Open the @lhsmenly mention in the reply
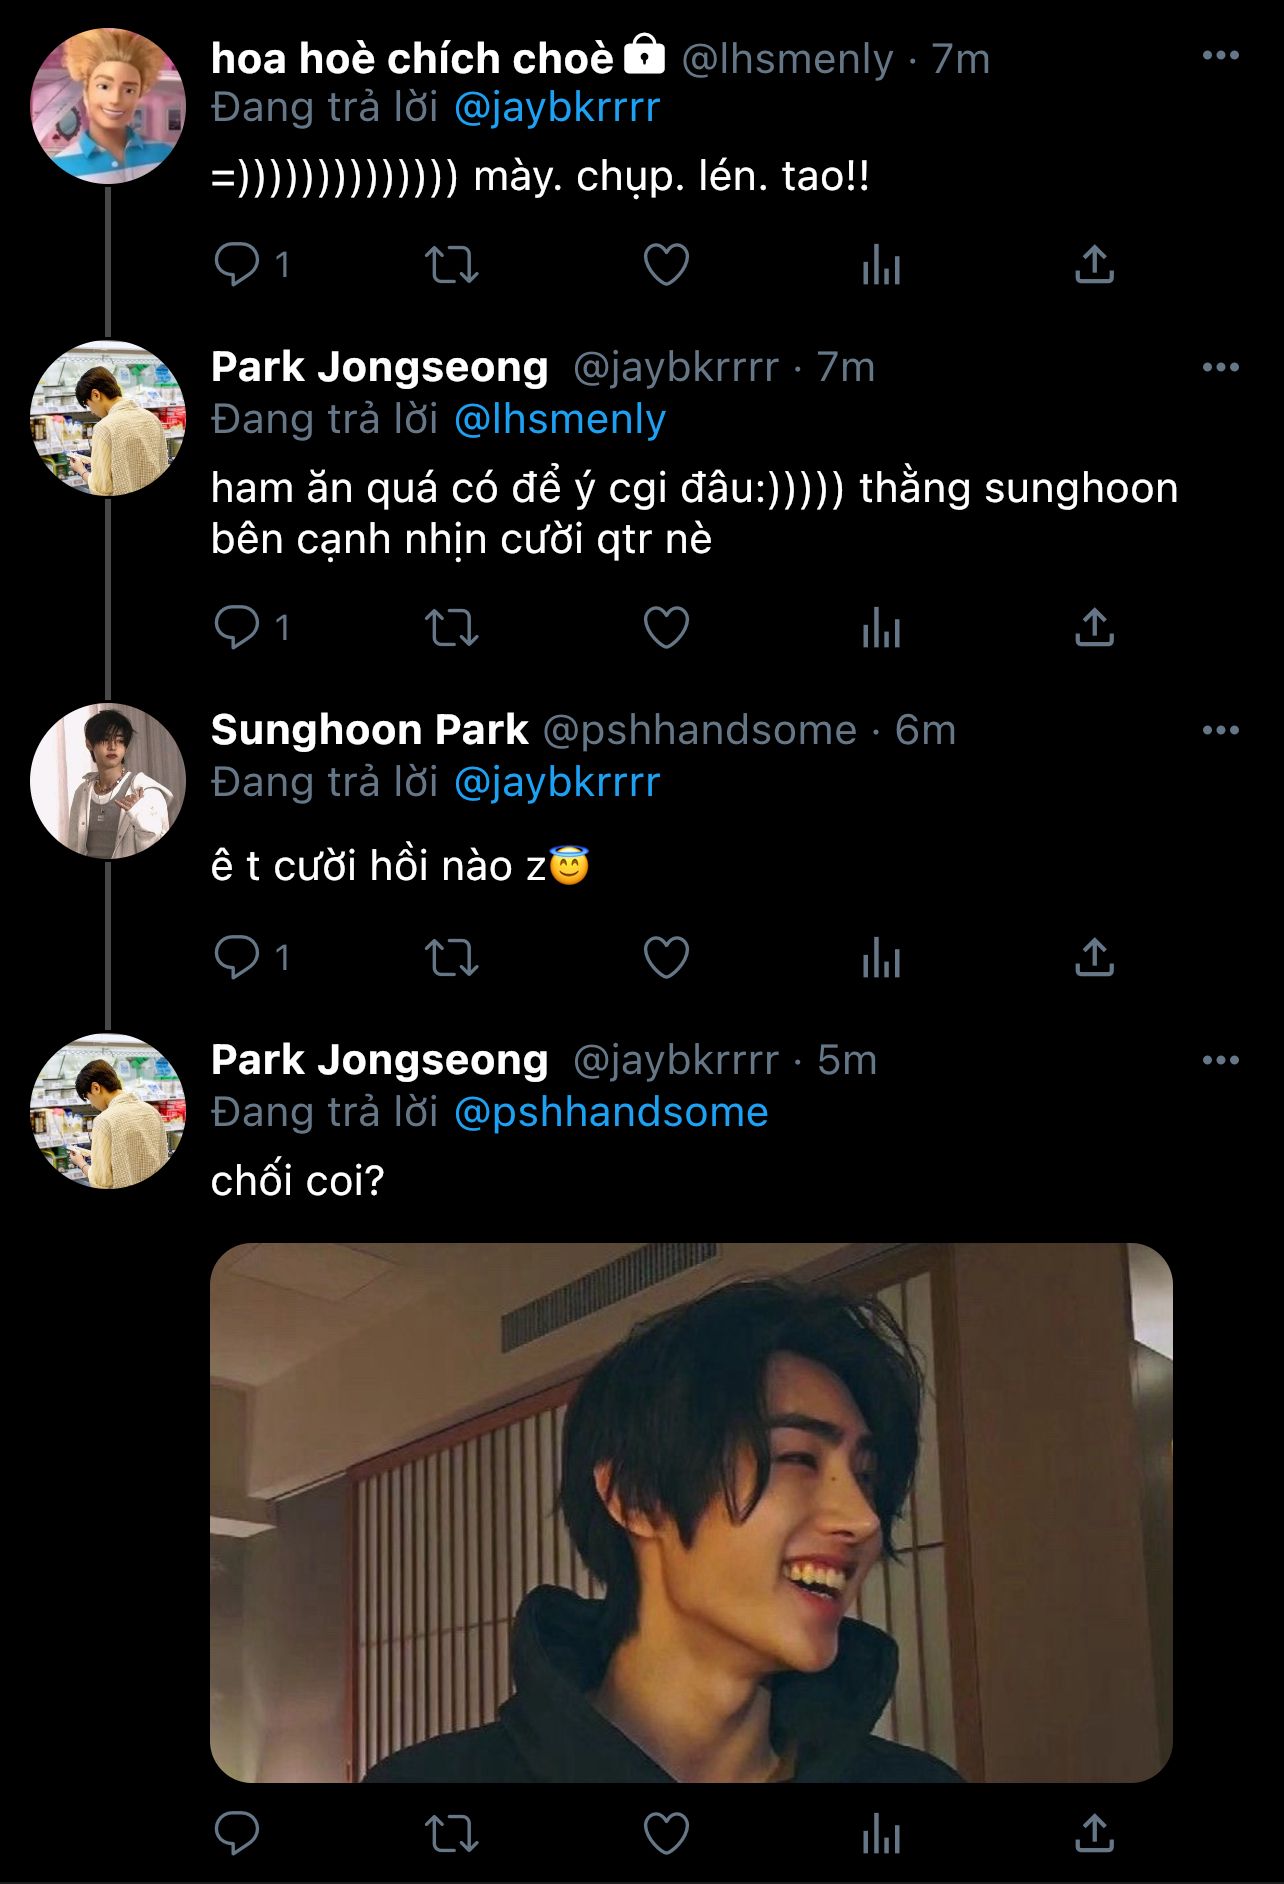 (x=559, y=419)
